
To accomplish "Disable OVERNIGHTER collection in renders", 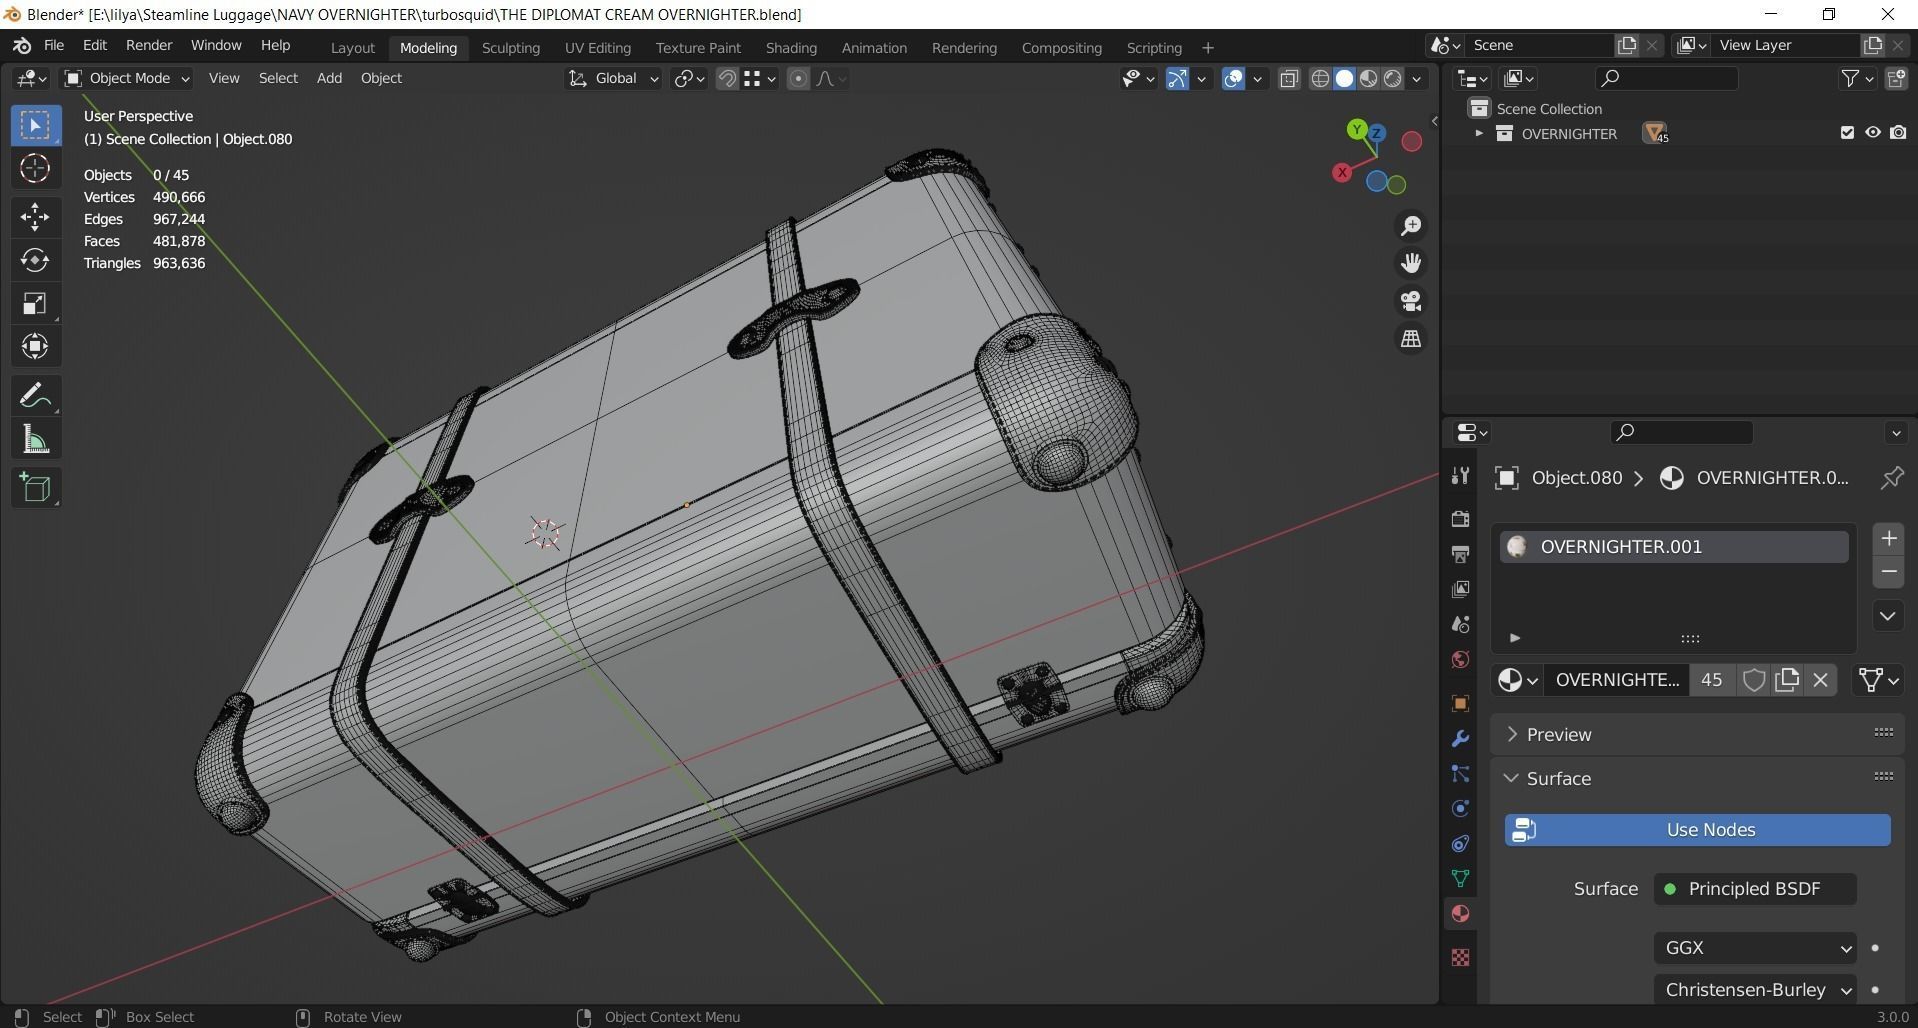I will pos(1897,133).
